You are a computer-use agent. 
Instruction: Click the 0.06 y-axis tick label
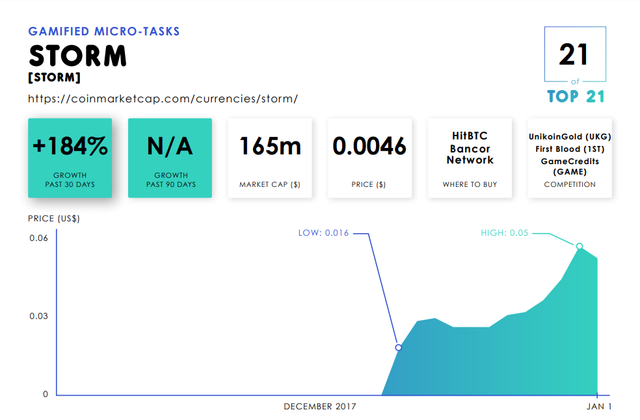tap(38, 238)
